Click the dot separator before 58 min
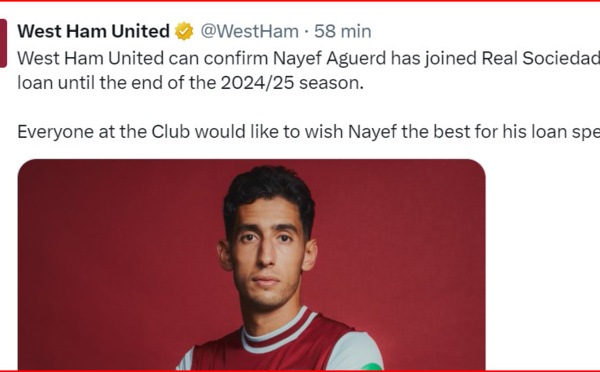This screenshot has height=372, width=600. [307, 32]
